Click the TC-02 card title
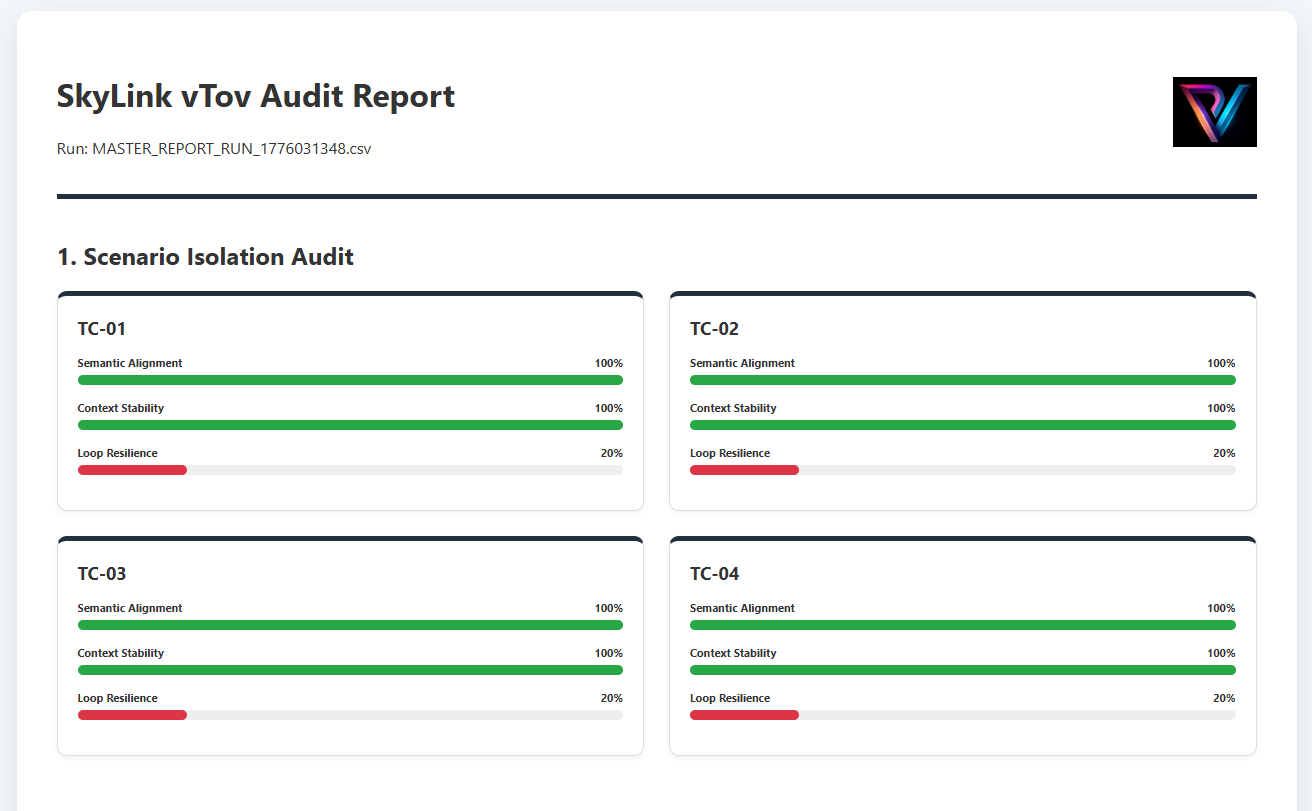The height and width of the screenshot is (811, 1312). [714, 329]
